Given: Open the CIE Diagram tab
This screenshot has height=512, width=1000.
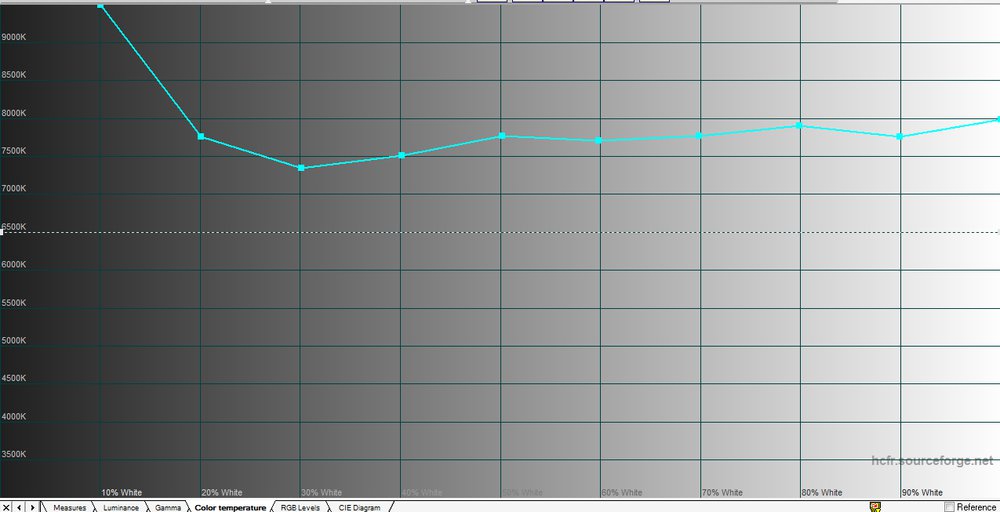Looking at the screenshot, I should [359, 507].
